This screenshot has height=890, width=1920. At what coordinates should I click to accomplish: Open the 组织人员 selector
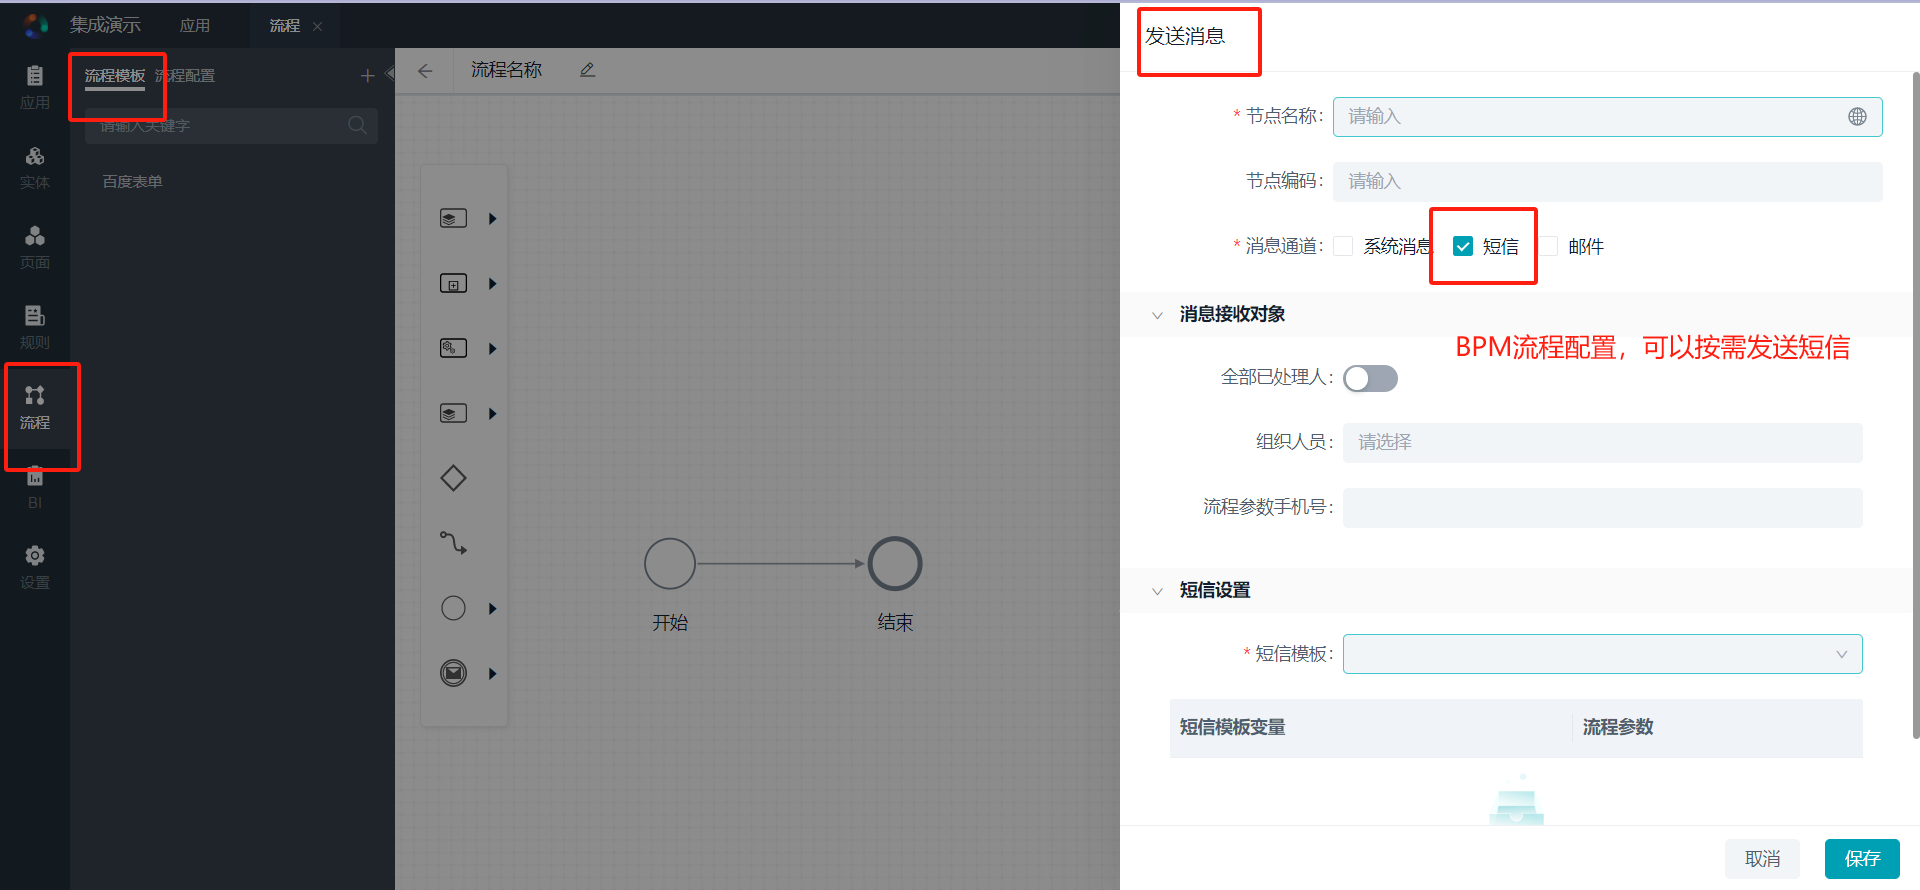tap(1602, 442)
